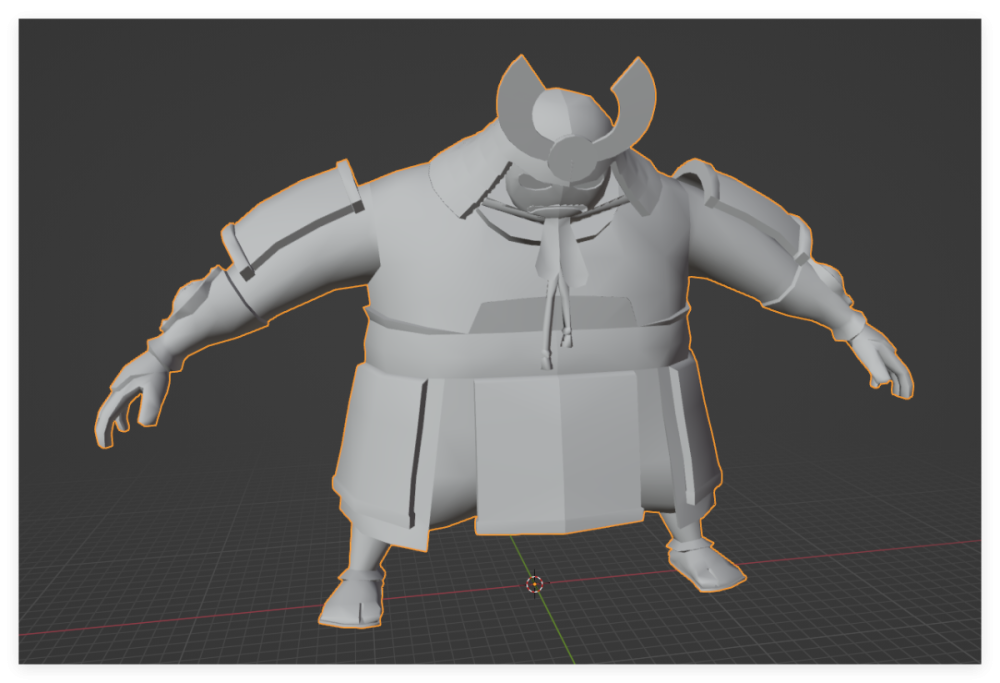Click the 3D cursor at grid origin
1000x683 pixels.
pos(534,584)
